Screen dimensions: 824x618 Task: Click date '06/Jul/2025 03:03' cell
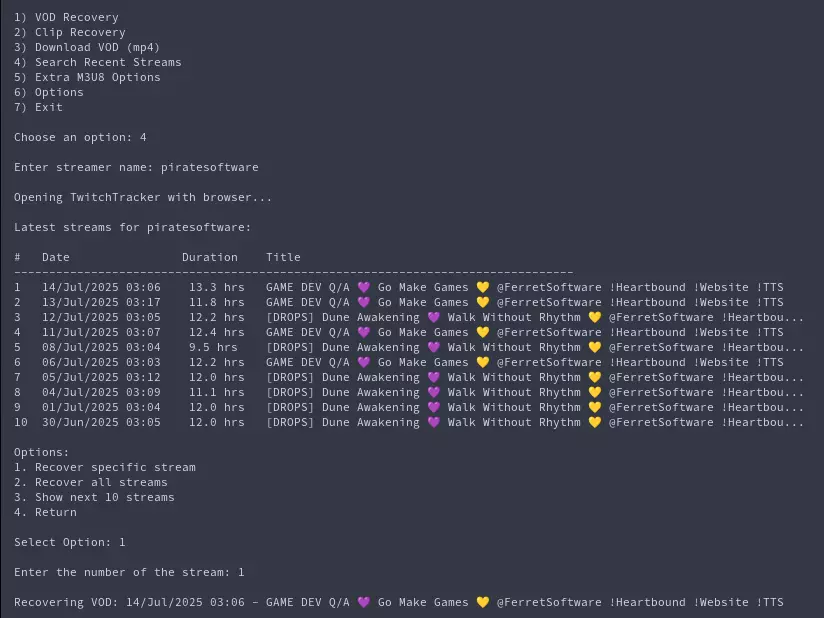point(101,363)
